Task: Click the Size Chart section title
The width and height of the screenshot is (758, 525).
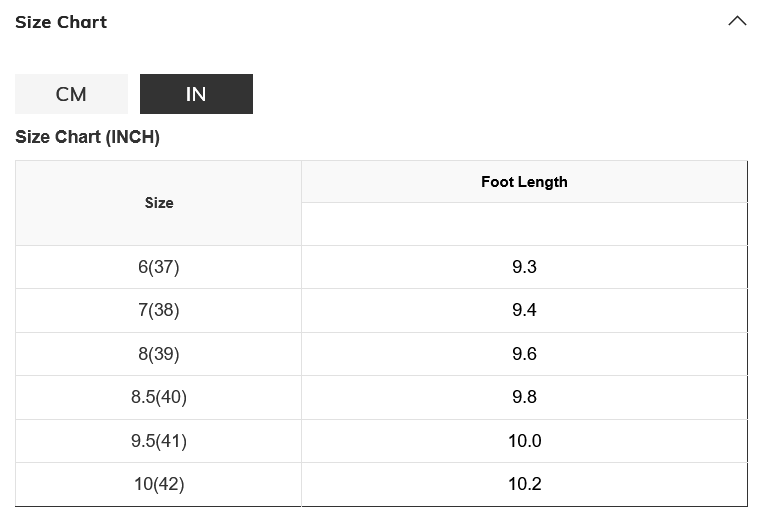Action: [61, 22]
